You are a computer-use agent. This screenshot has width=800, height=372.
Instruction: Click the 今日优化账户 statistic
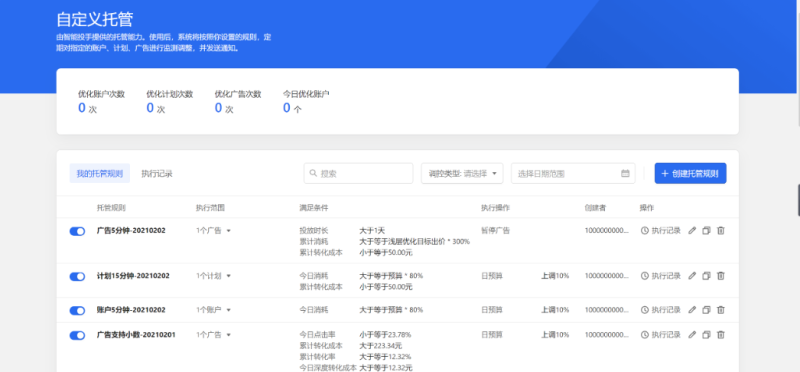pyautogui.click(x=306, y=101)
